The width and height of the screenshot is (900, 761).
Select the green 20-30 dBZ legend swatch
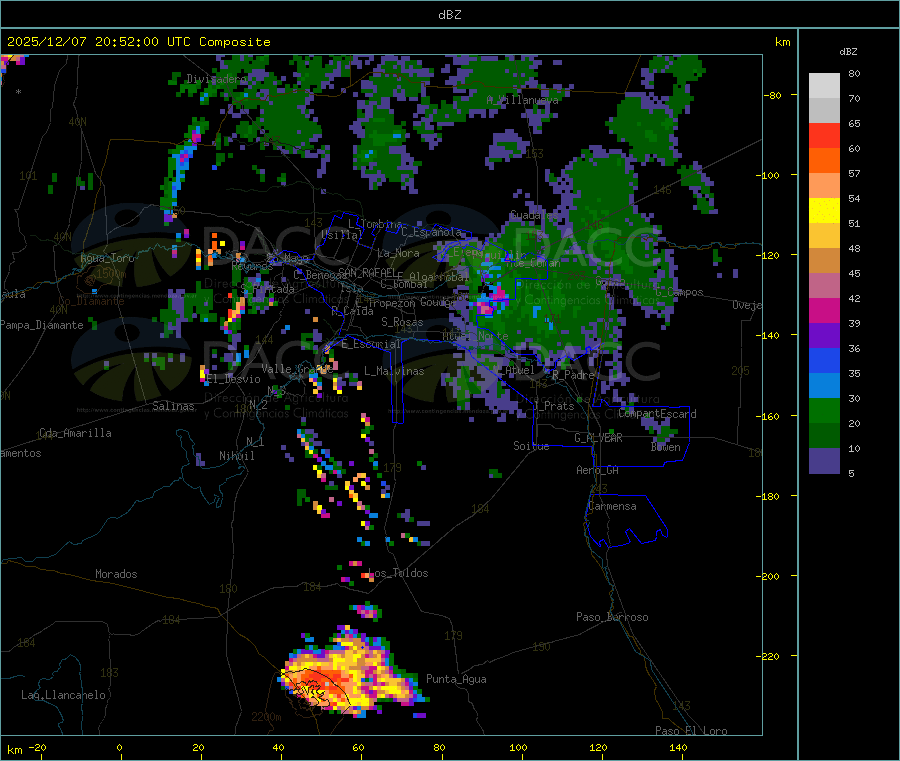click(x=824, y=410)
